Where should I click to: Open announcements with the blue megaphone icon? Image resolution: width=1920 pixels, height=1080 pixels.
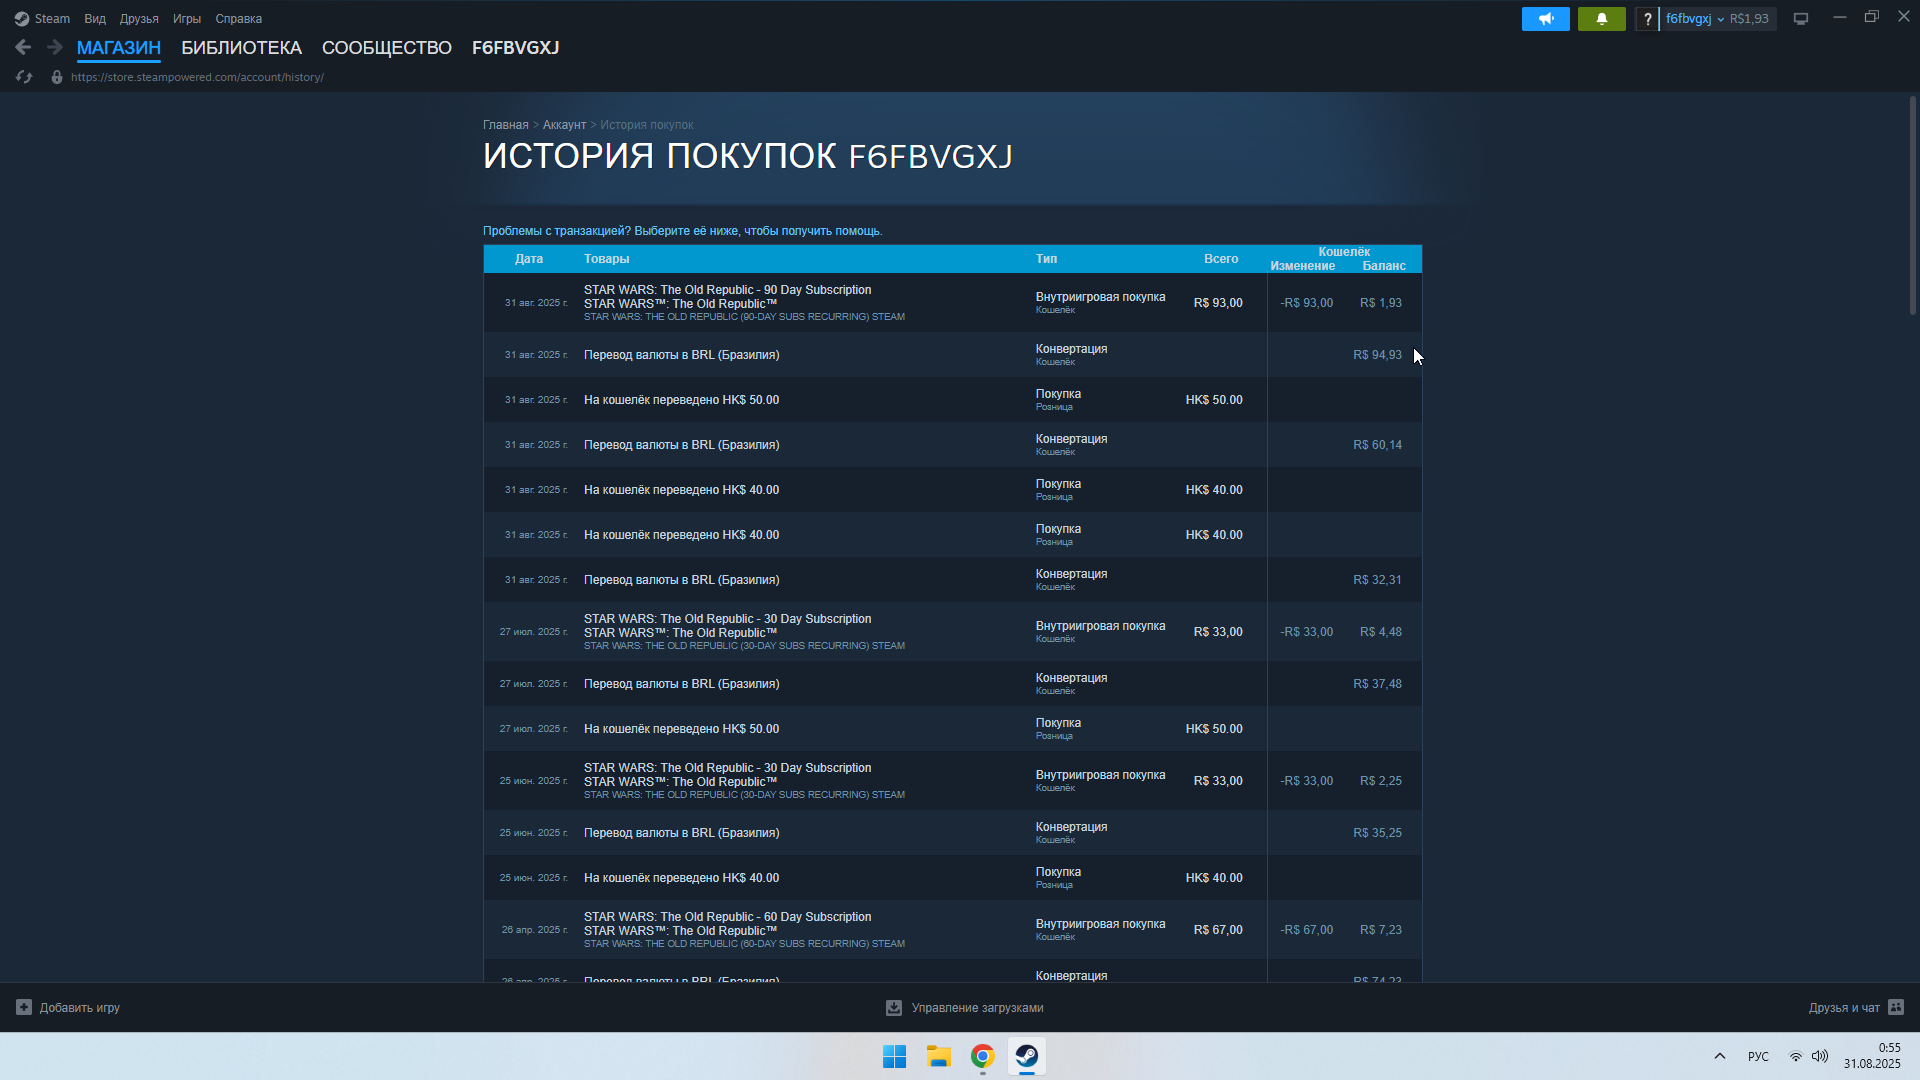[x=1546, y=19]
